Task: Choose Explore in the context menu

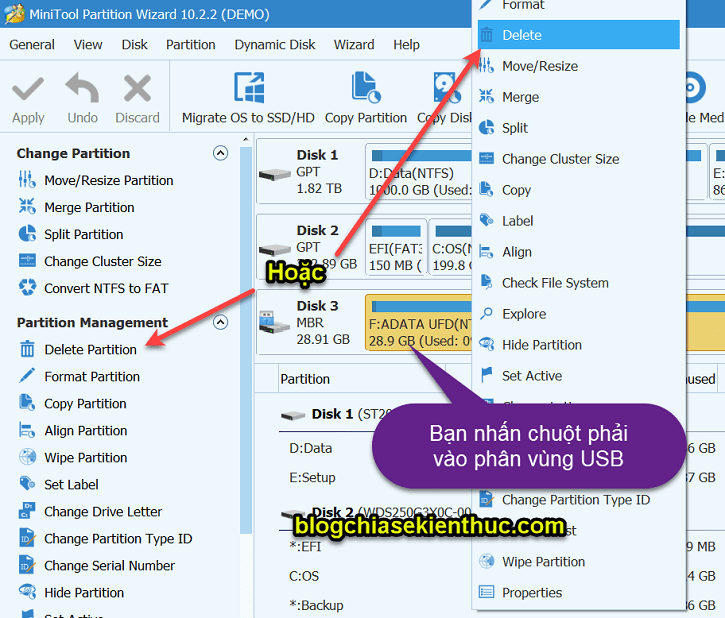Action: coord(579,314)
